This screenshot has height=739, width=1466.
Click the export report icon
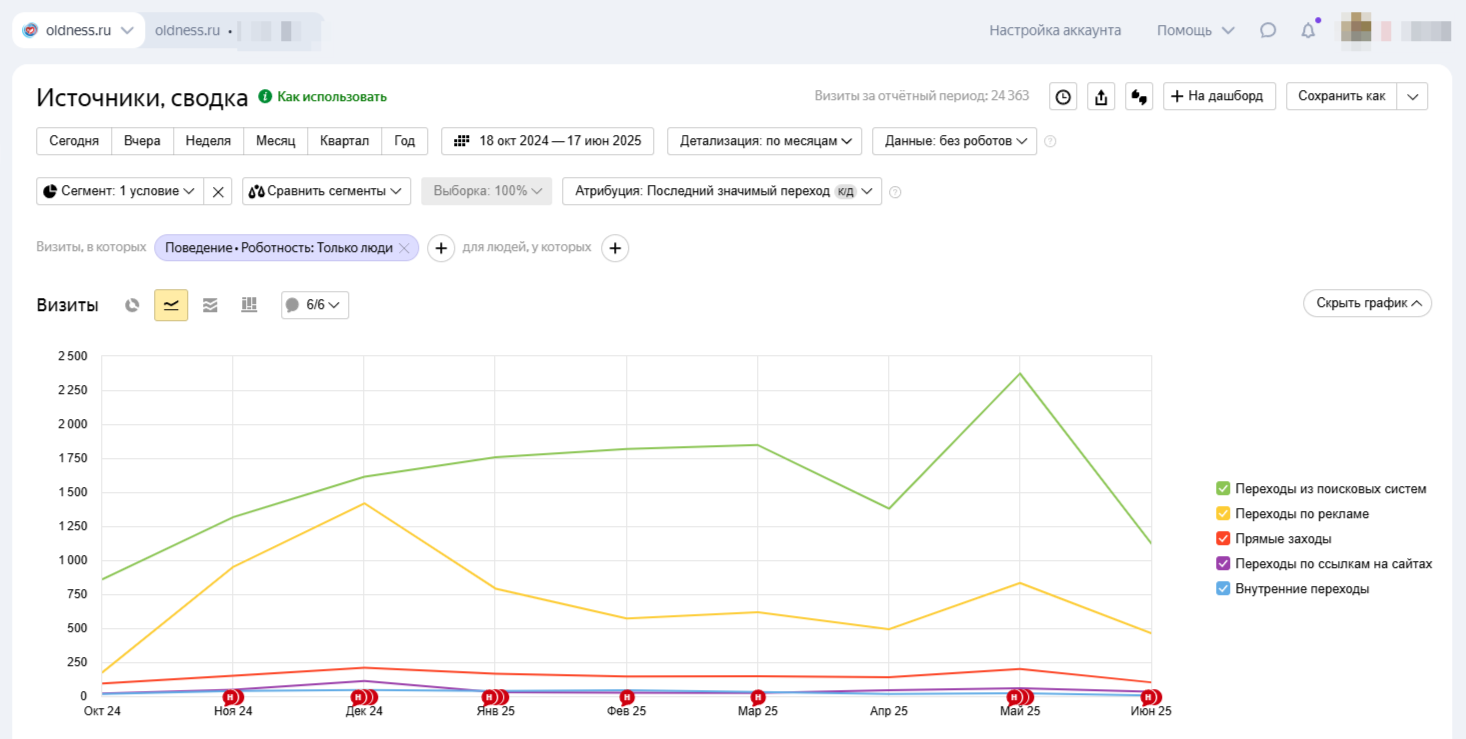click(1101, 97)
